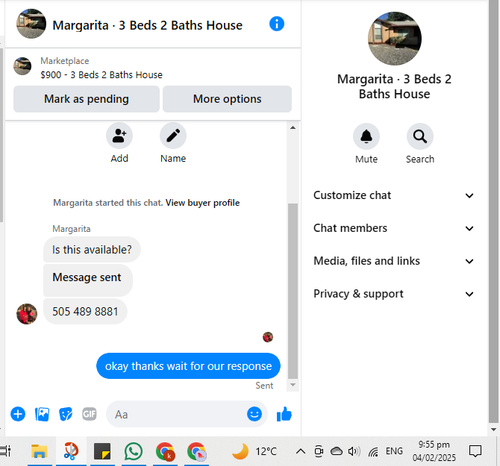
Task: Expand the Chat members section
Action: 393,228
